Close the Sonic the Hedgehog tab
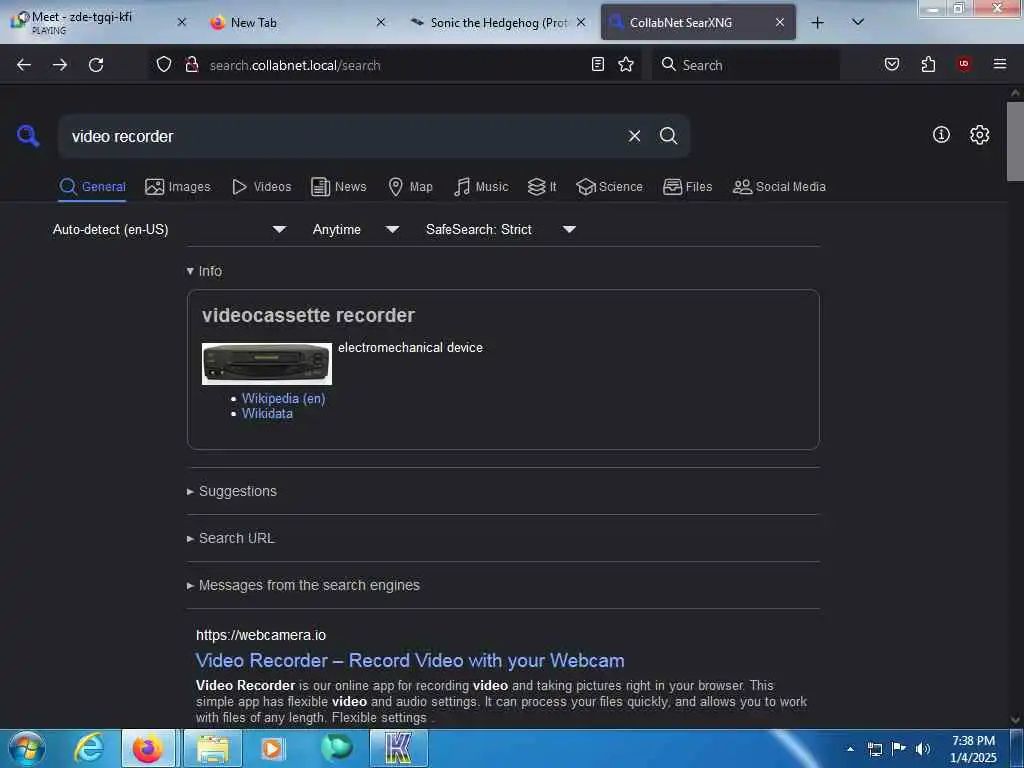1024x768 pixels. point(581,22)
